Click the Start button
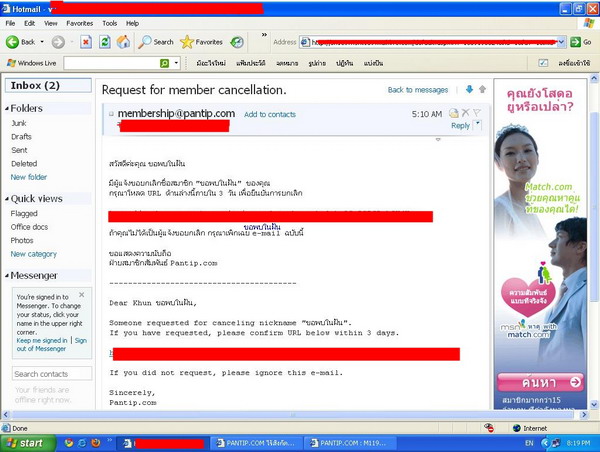Viewport: 600px width, 452px height. point(28,443)
